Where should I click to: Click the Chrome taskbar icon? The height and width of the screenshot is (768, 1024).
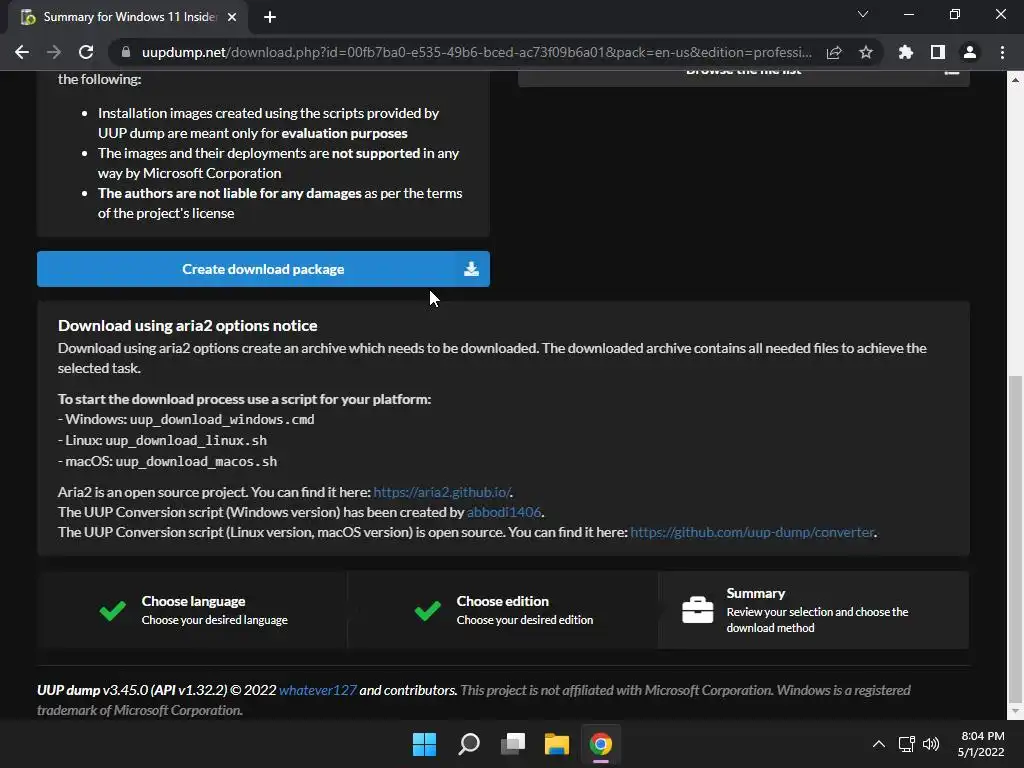[601, 744]
